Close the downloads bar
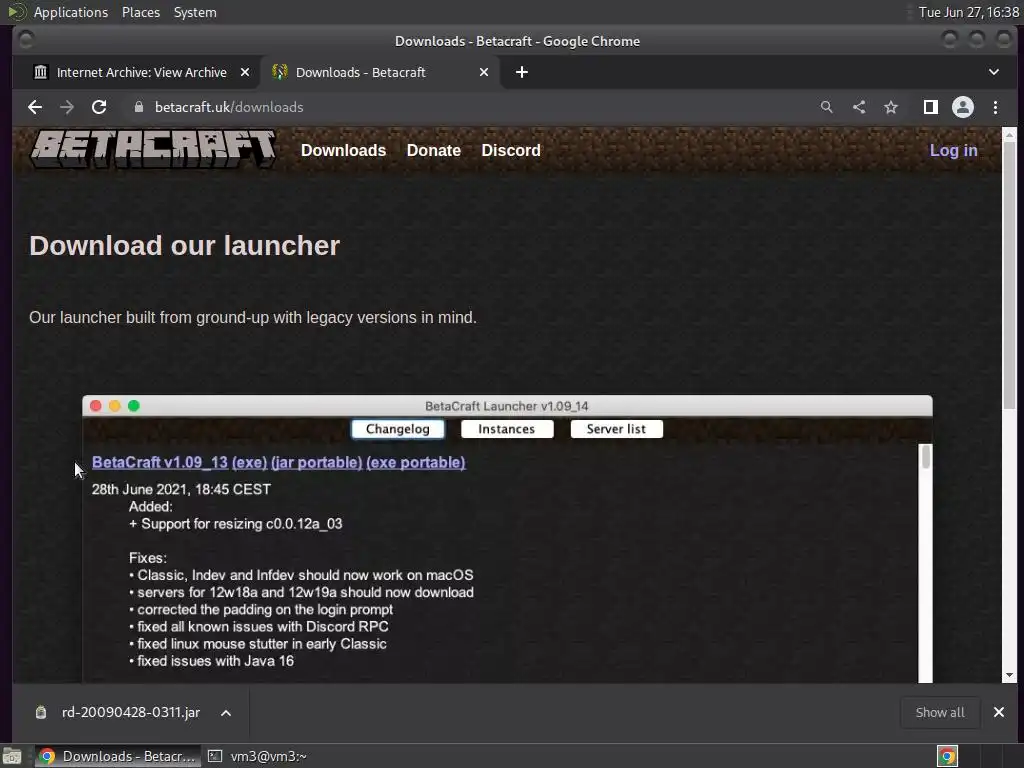The height and width of the screenshot is (768, 1024). click(999, 712)
